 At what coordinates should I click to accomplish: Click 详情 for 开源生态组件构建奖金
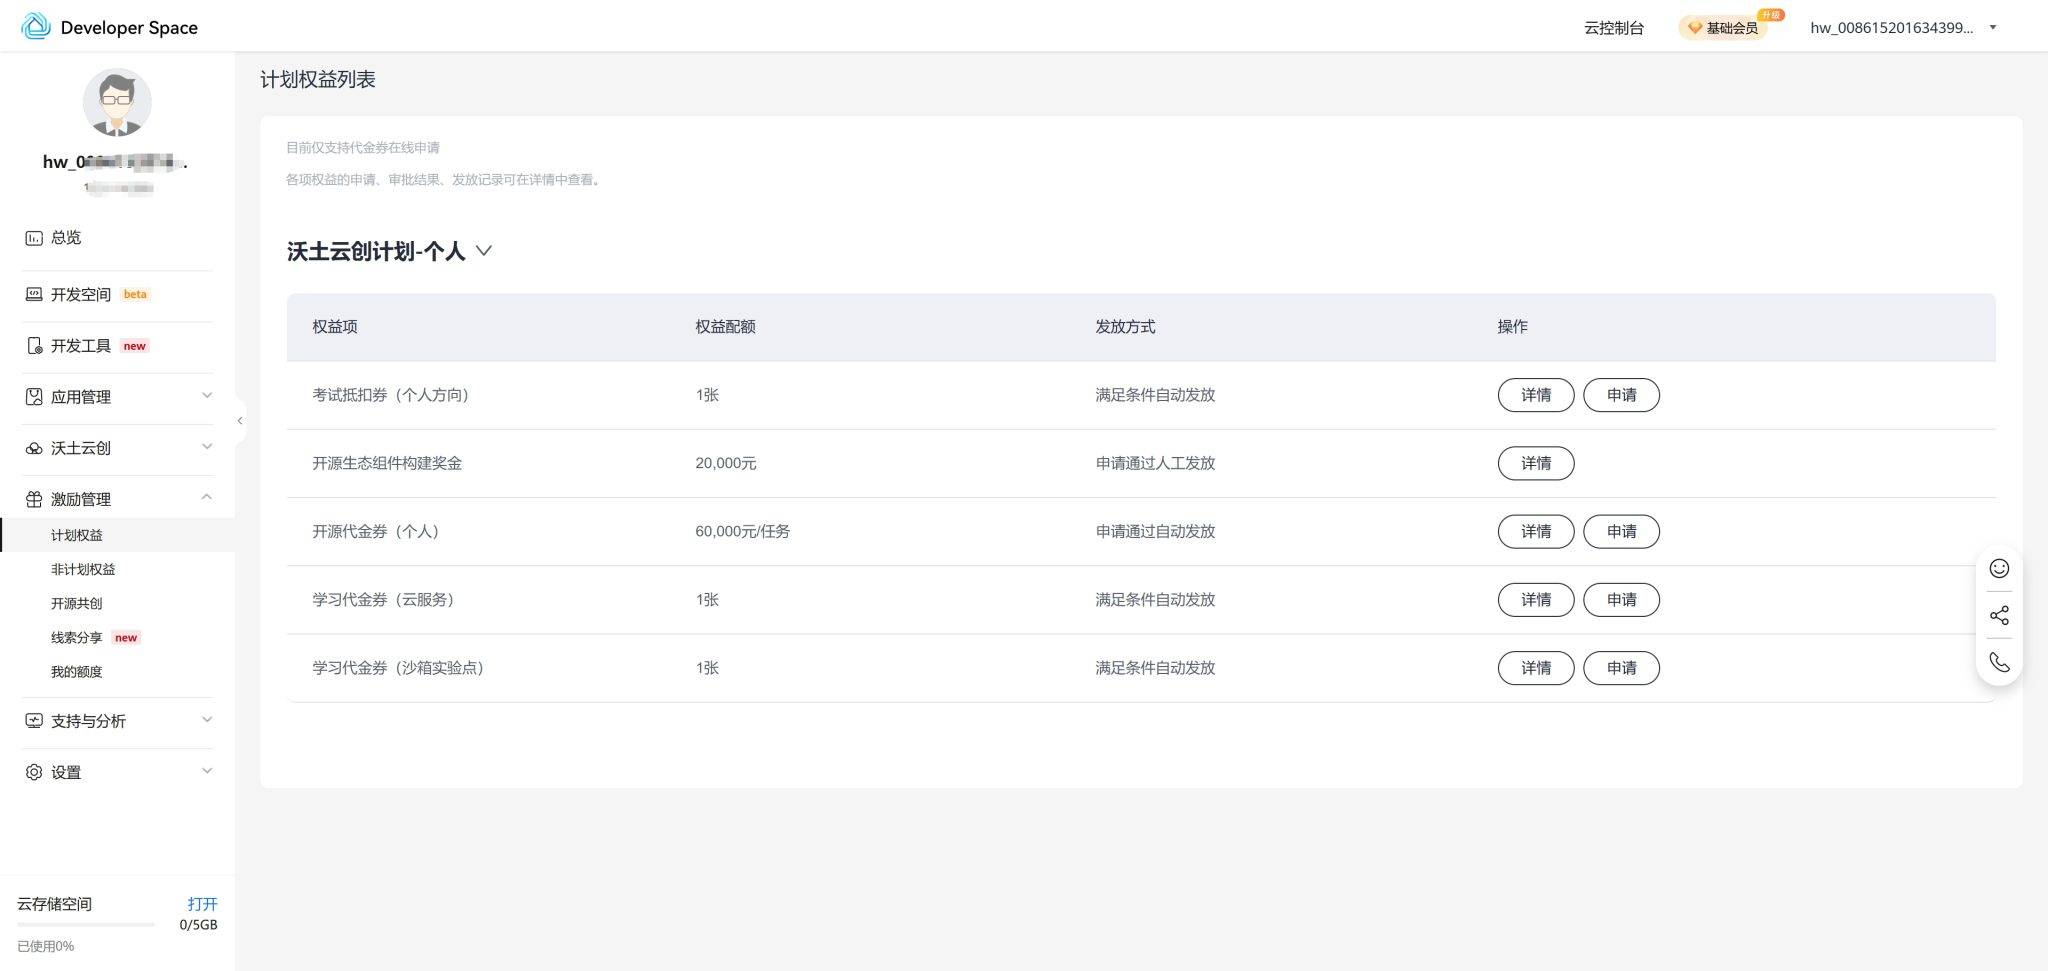tap(1535, 464)
